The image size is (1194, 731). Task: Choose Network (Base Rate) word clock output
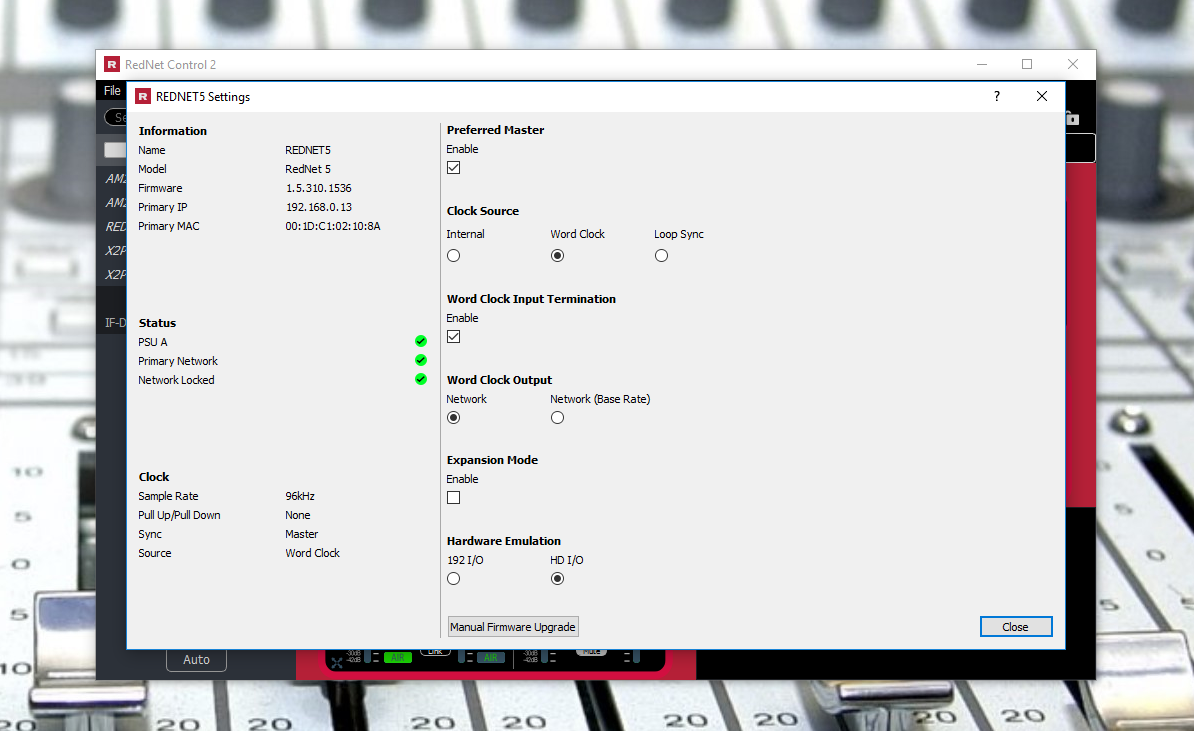(x=557, y=417)
